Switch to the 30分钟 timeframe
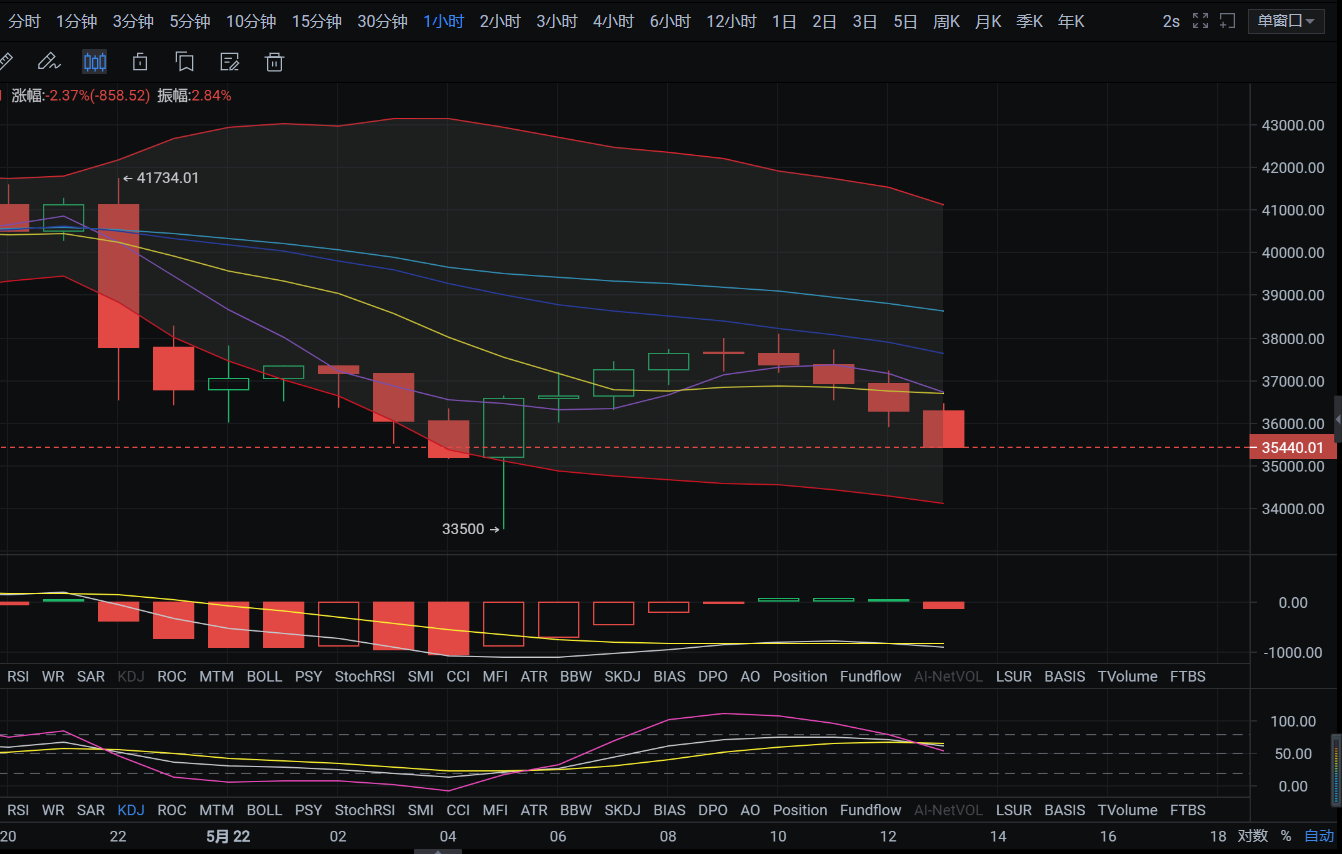1342x854 pixels. click(382, 21)
